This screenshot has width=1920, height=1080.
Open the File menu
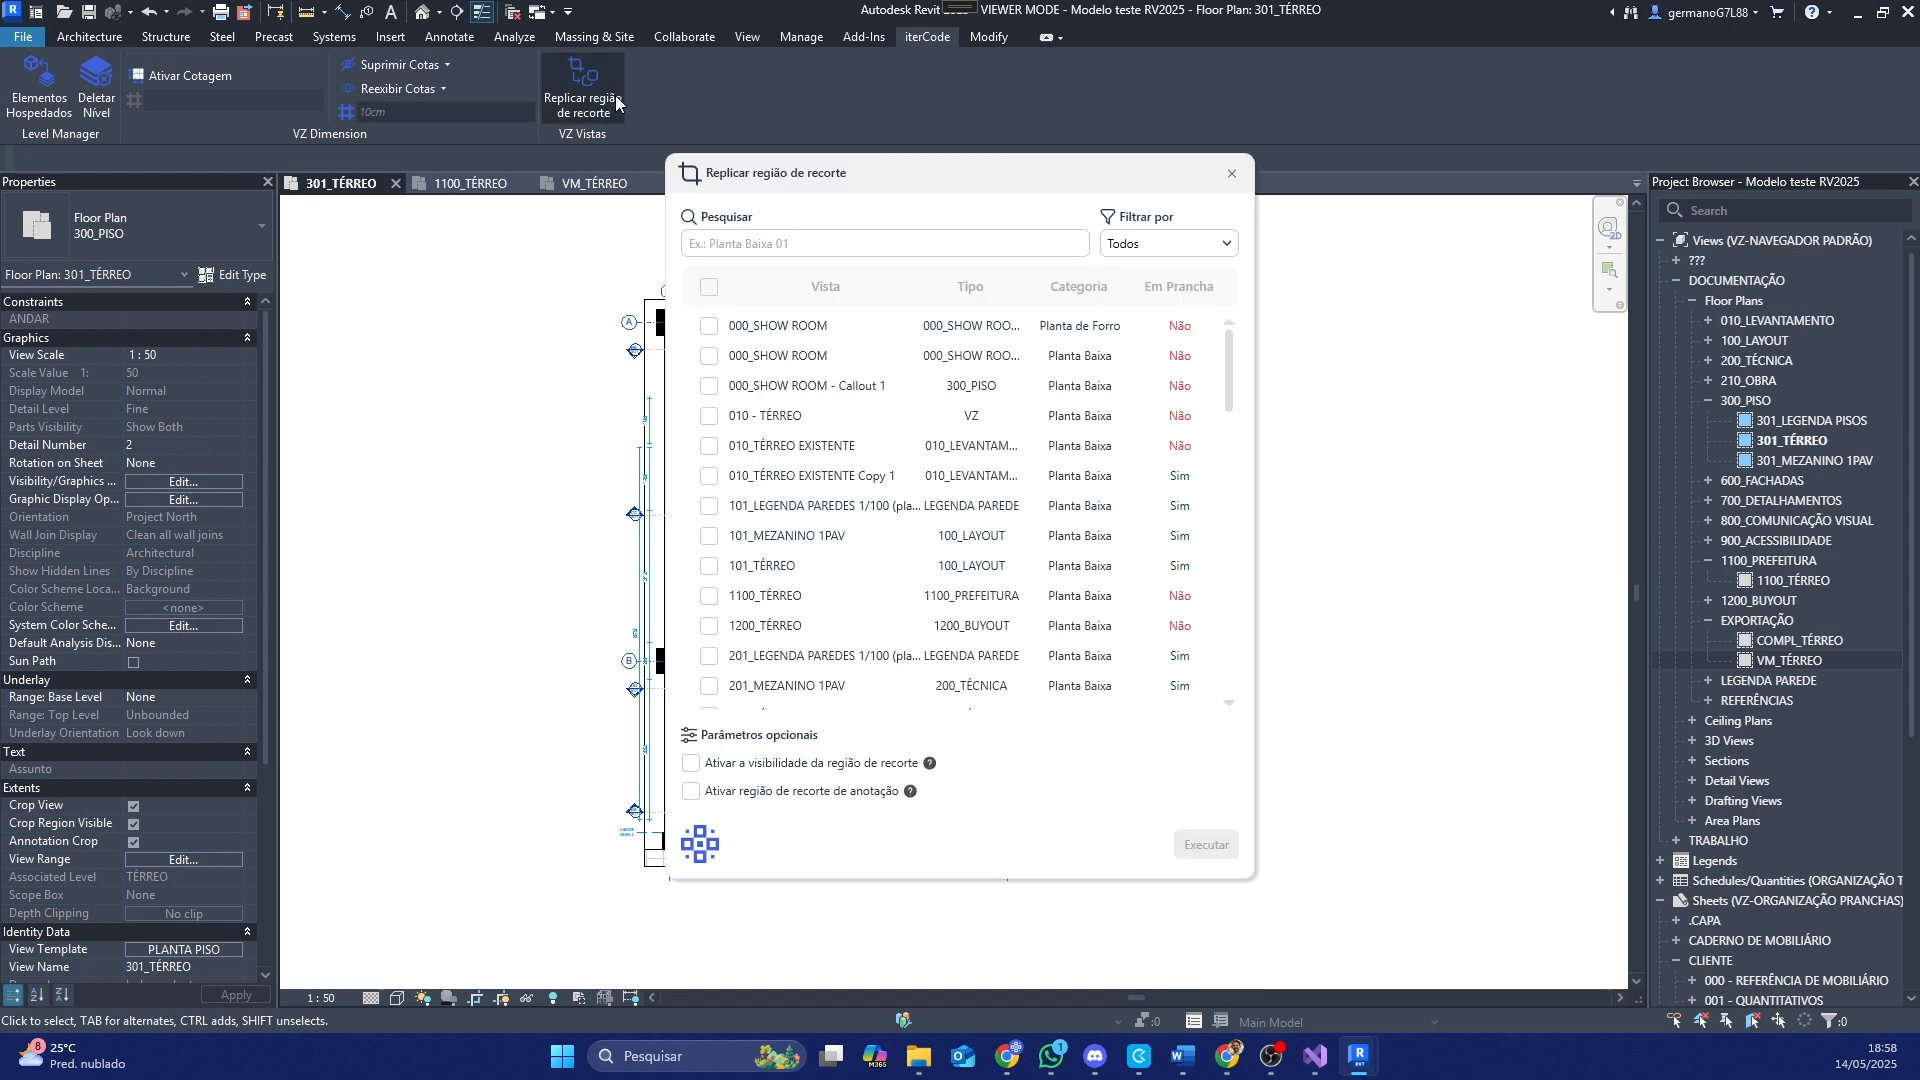tap(23, 37)
